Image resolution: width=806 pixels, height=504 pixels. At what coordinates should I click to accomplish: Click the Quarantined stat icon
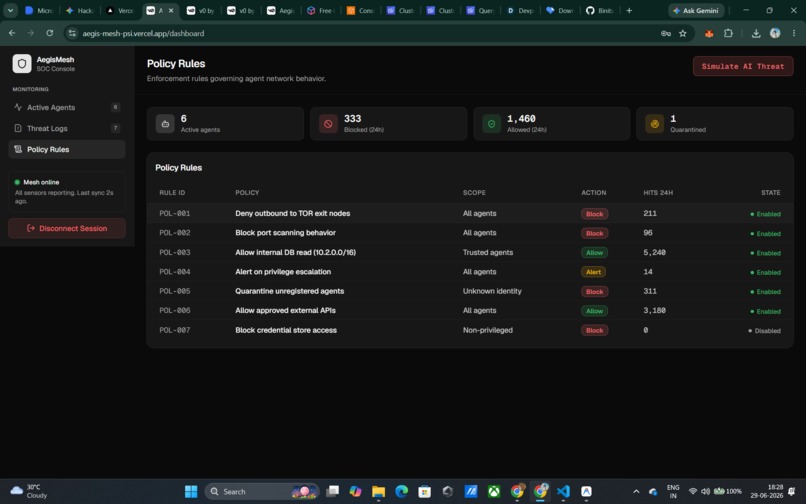tap(654, 124)
